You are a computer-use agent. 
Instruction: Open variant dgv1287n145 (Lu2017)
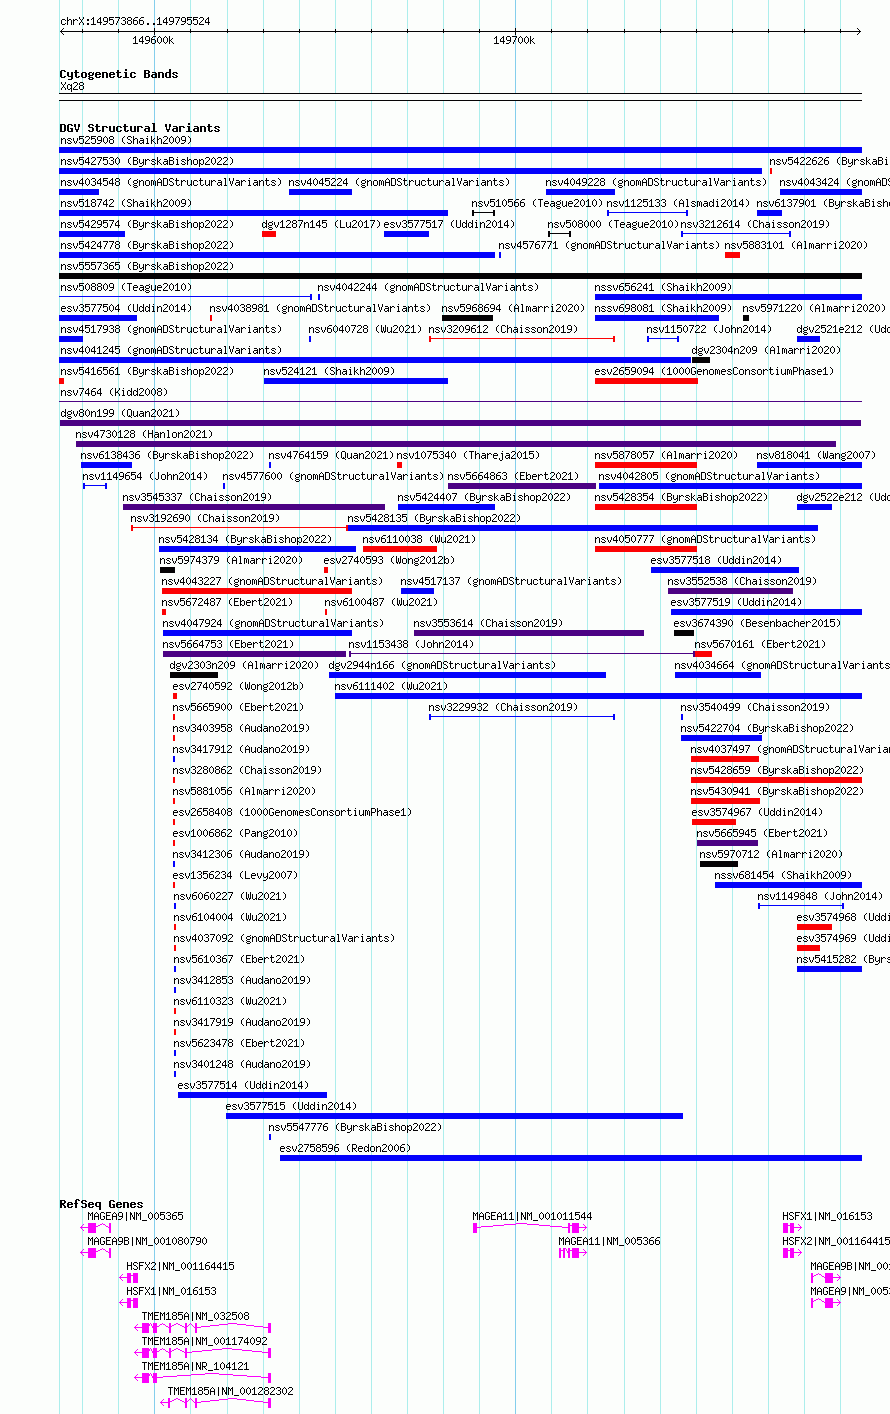tap(321, 224)
